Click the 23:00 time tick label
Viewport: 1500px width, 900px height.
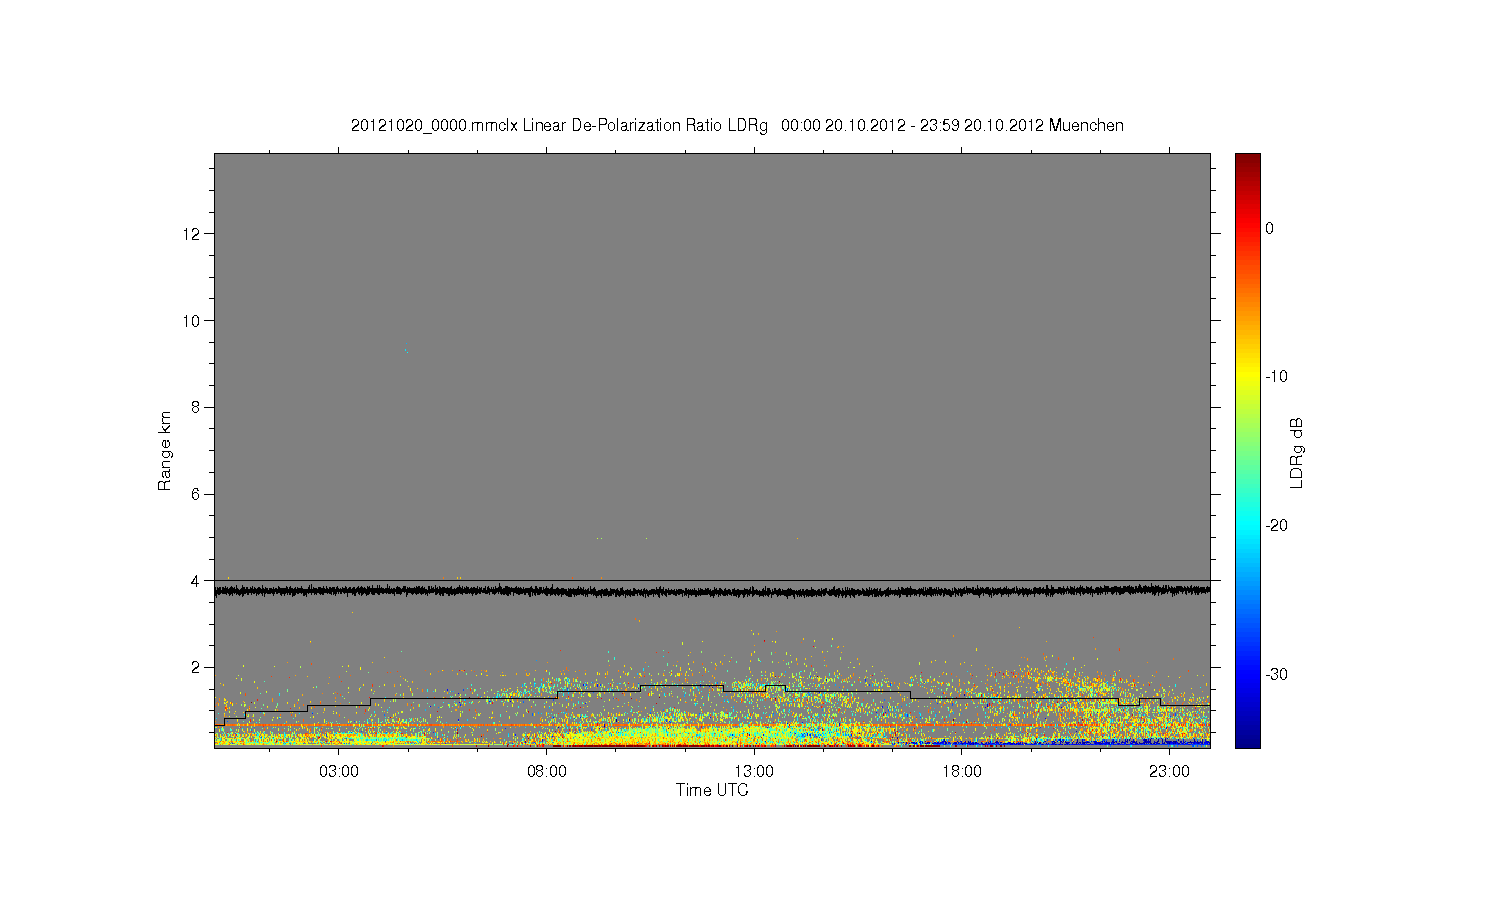coord(1169,772)
